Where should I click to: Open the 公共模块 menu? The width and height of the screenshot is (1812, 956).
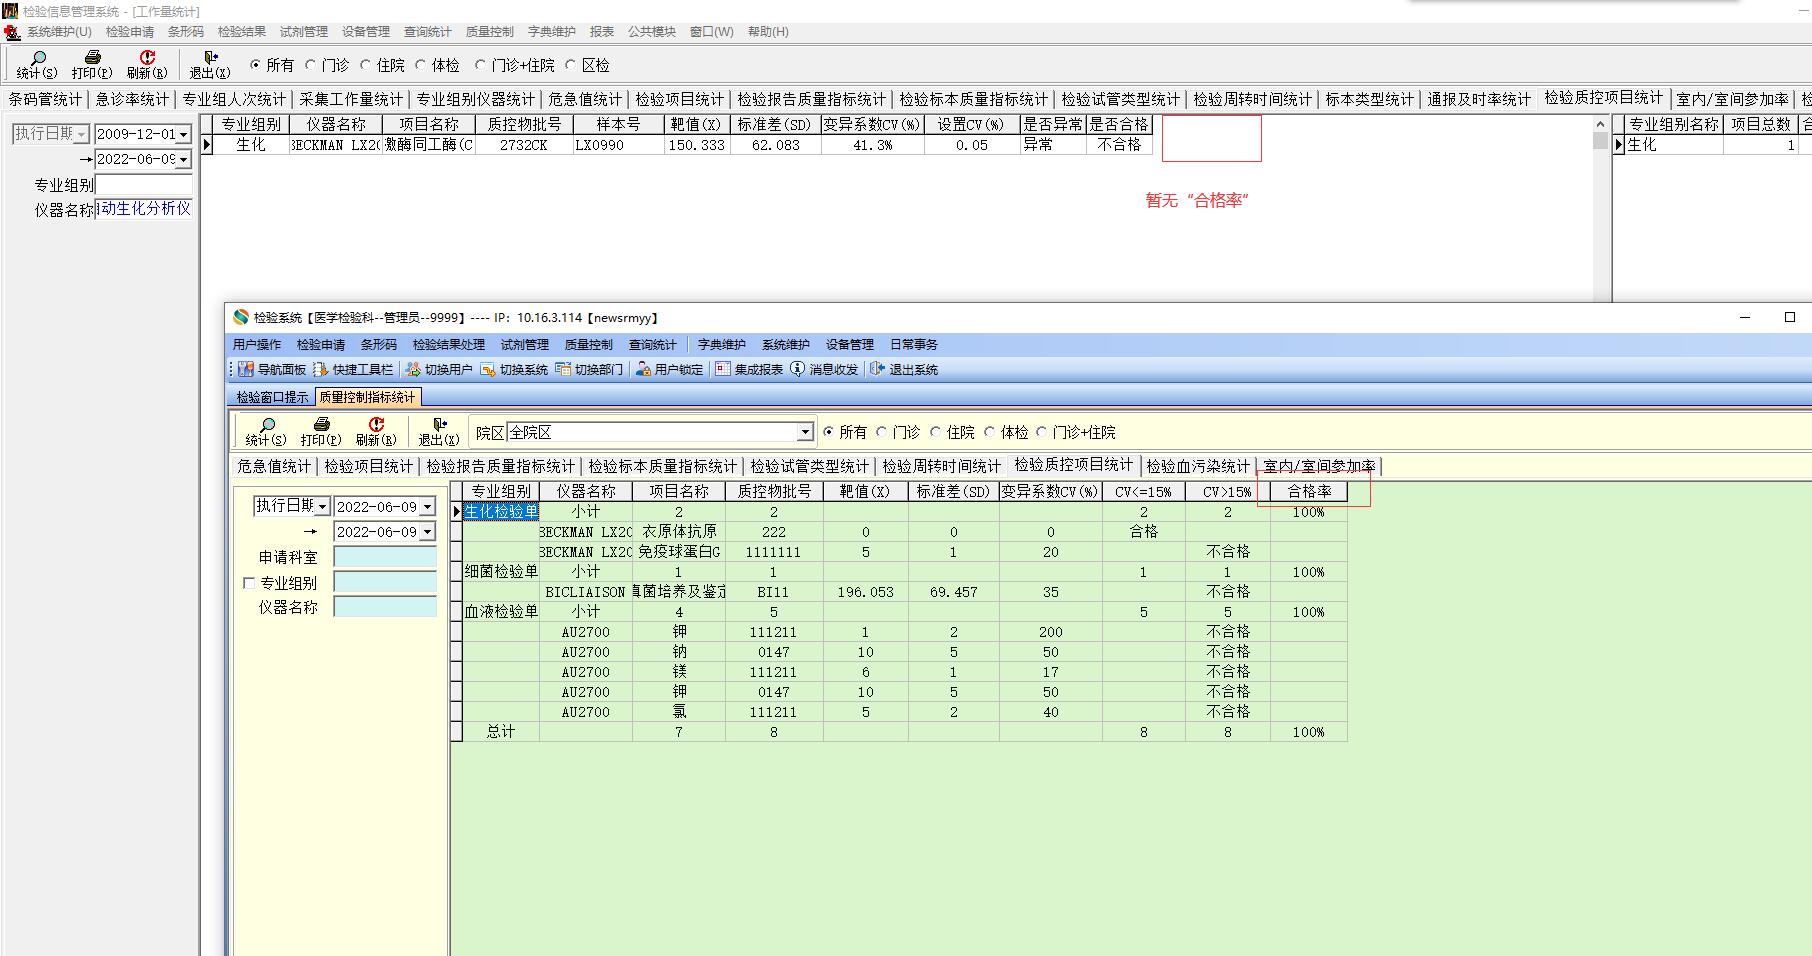coord(652,32)
